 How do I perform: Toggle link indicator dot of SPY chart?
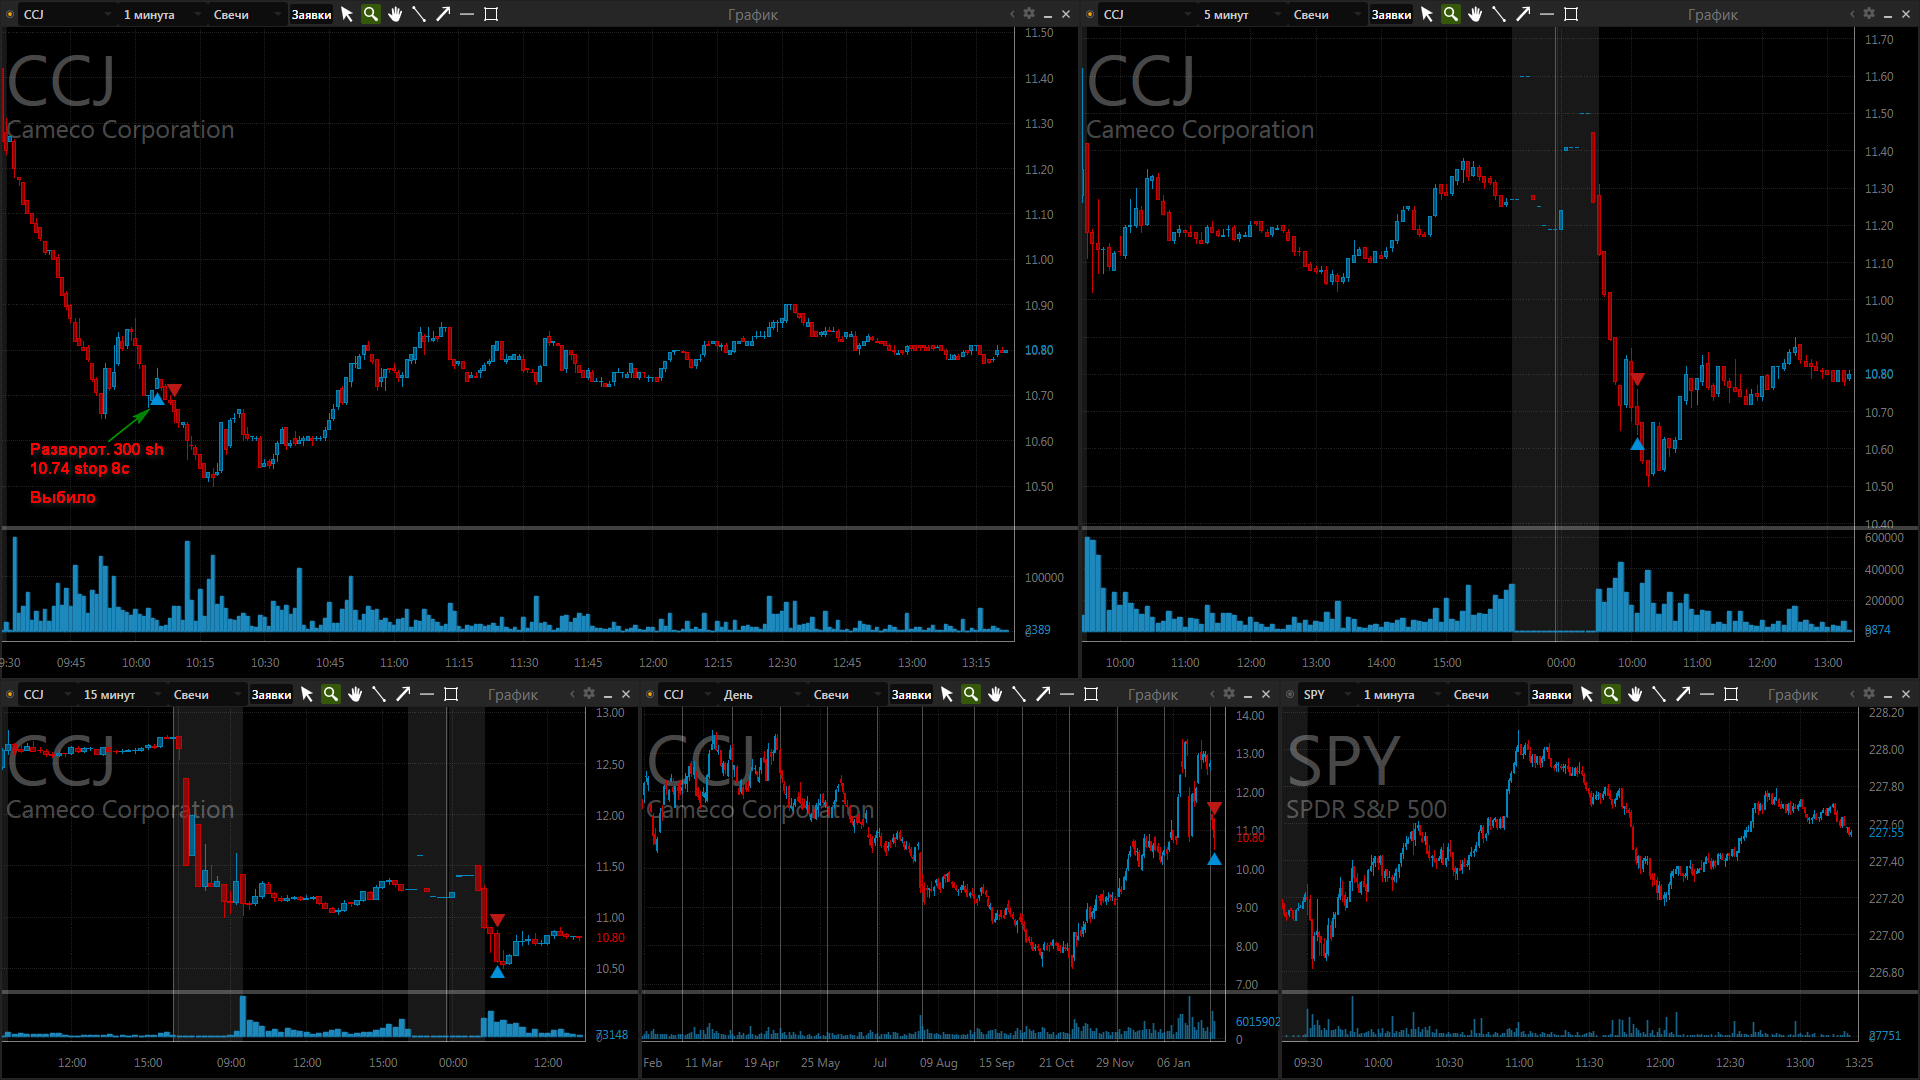(1290, 694)
